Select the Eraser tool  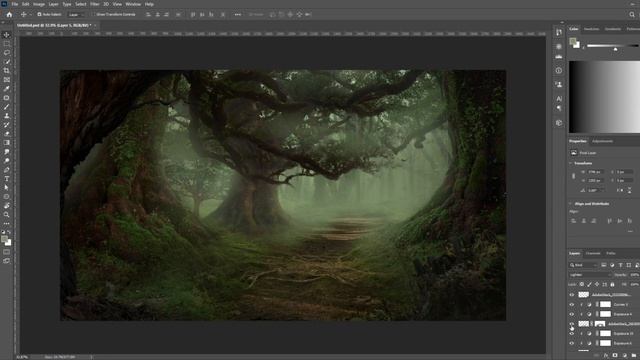tap(7, 134)
